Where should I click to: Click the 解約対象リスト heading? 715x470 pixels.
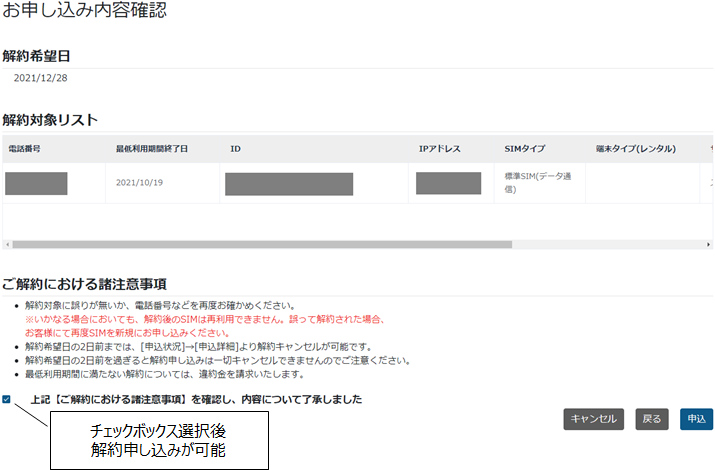tap(50, 120)
